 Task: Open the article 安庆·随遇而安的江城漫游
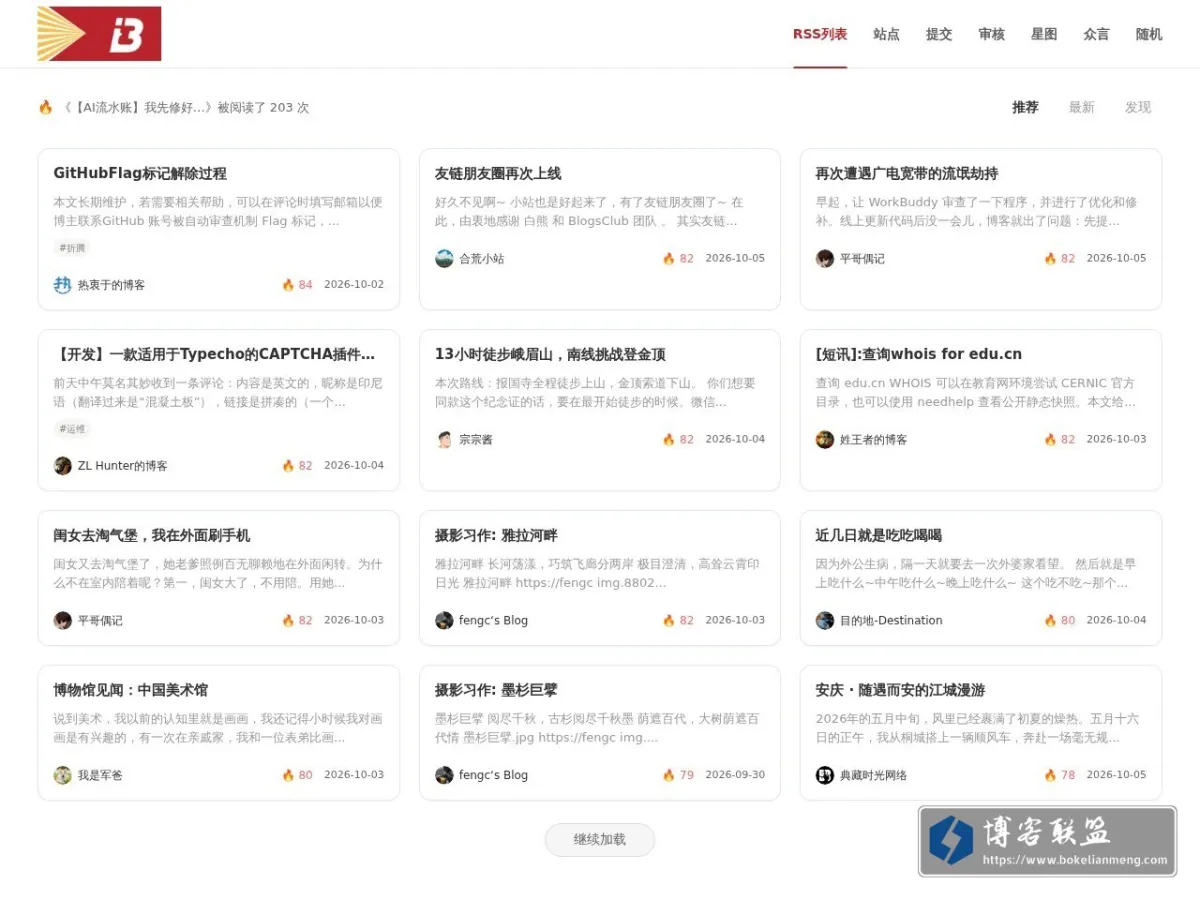(900, 690)
